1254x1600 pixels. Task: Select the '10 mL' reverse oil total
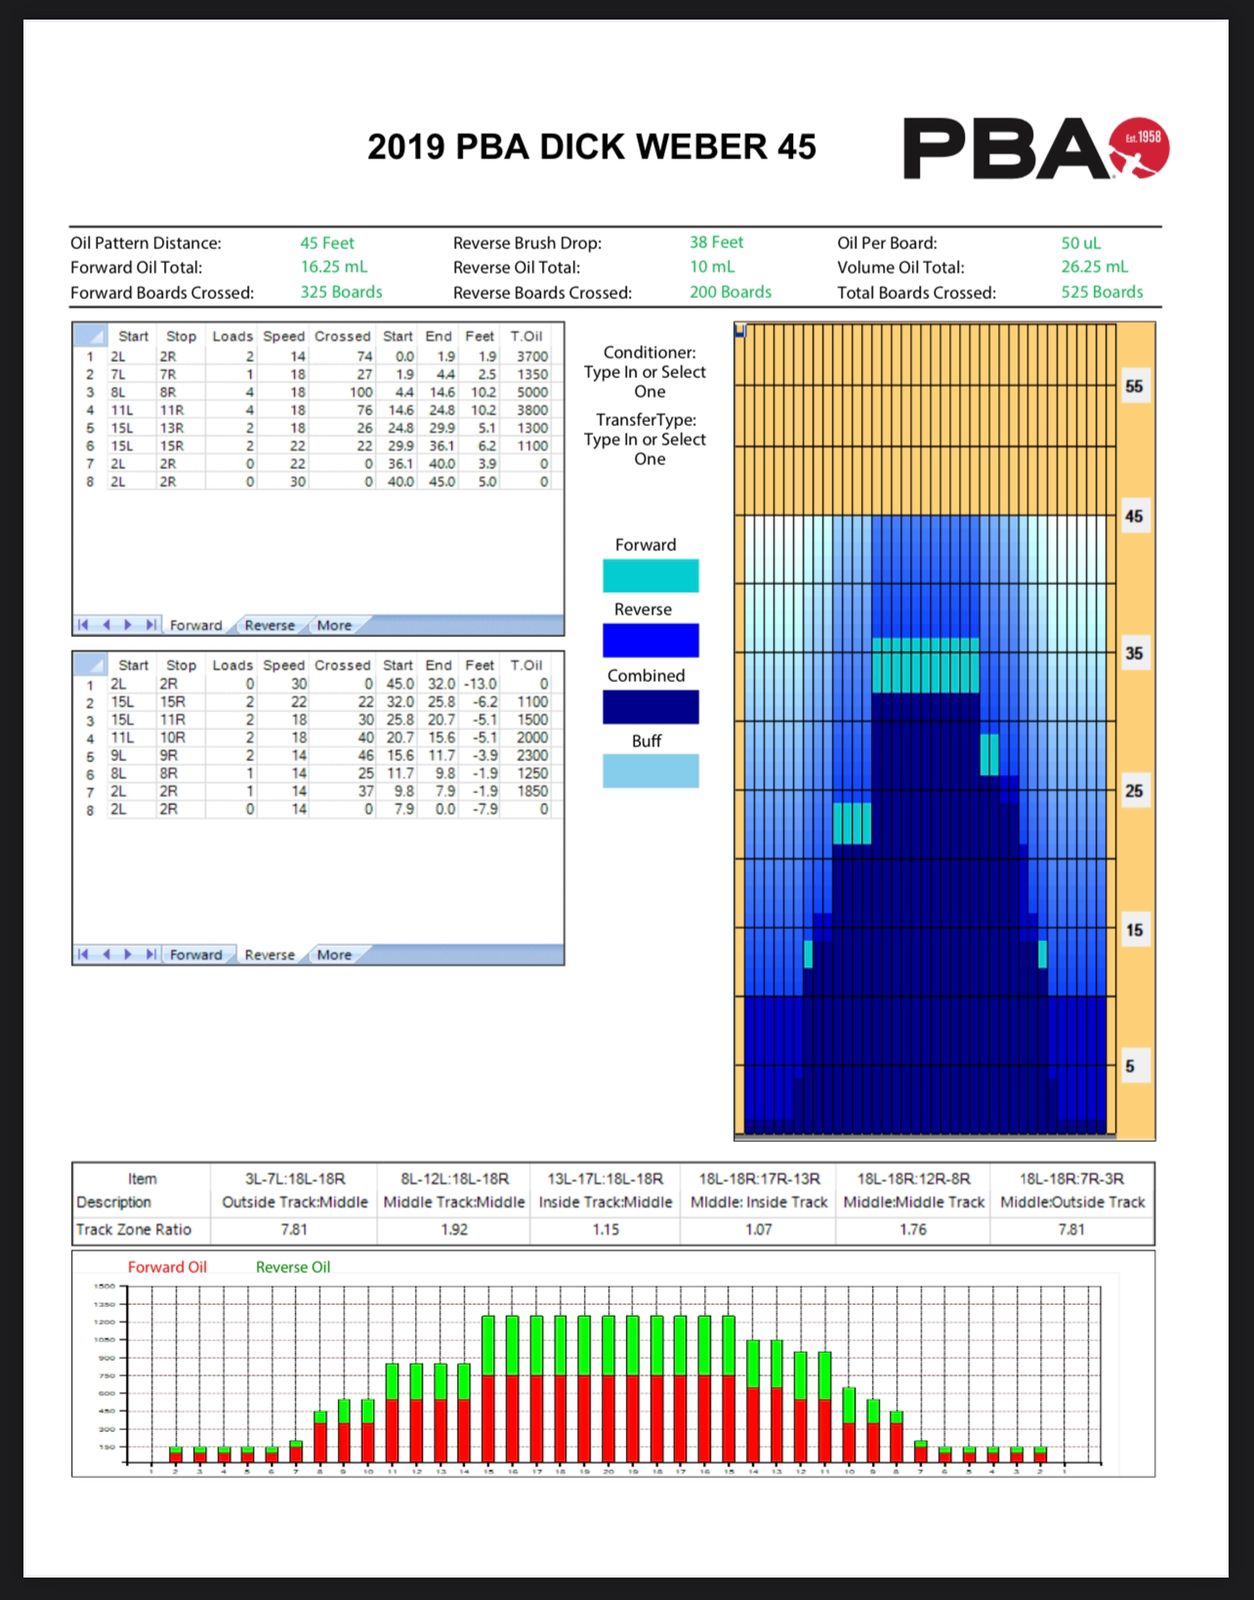(x=712, y=267)
